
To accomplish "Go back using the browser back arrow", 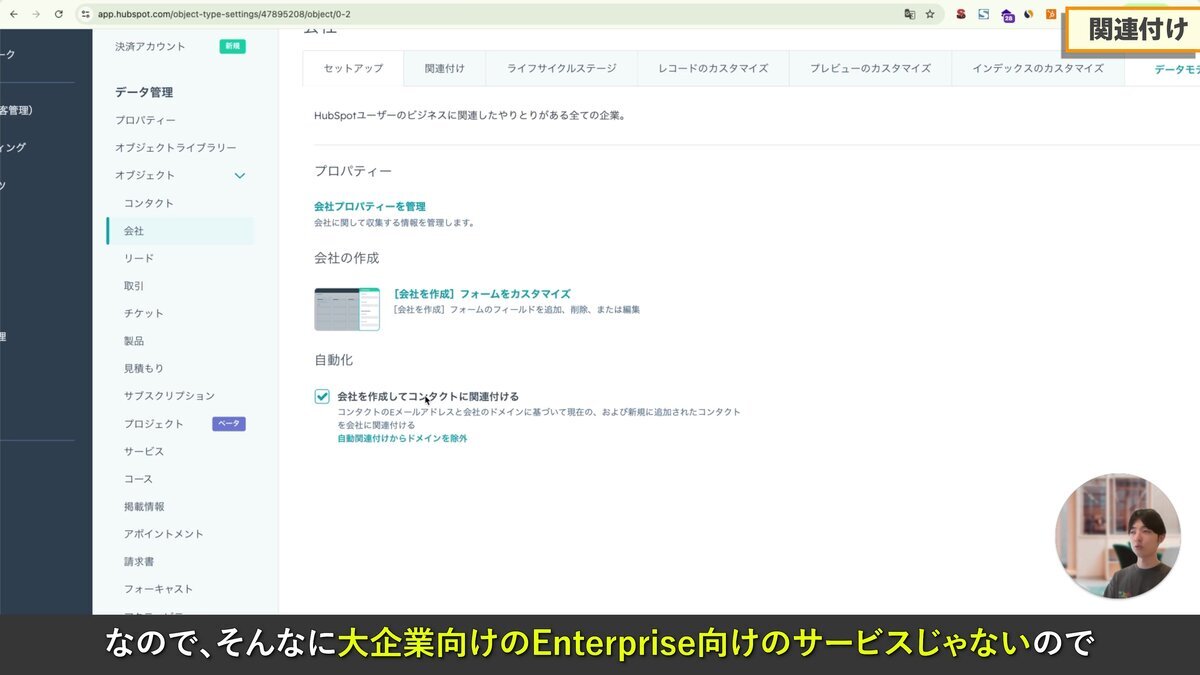I will 14,14.
